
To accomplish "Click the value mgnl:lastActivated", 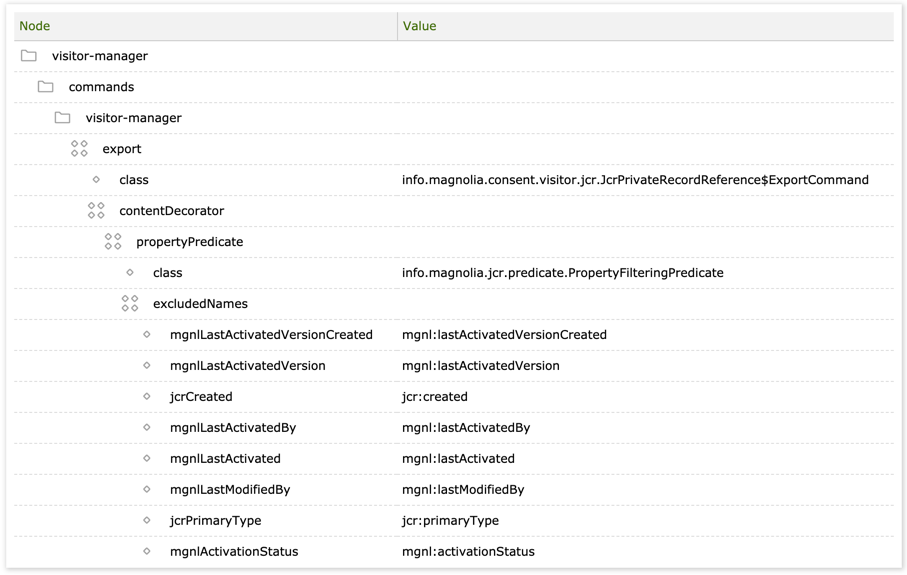I will 458,459.
